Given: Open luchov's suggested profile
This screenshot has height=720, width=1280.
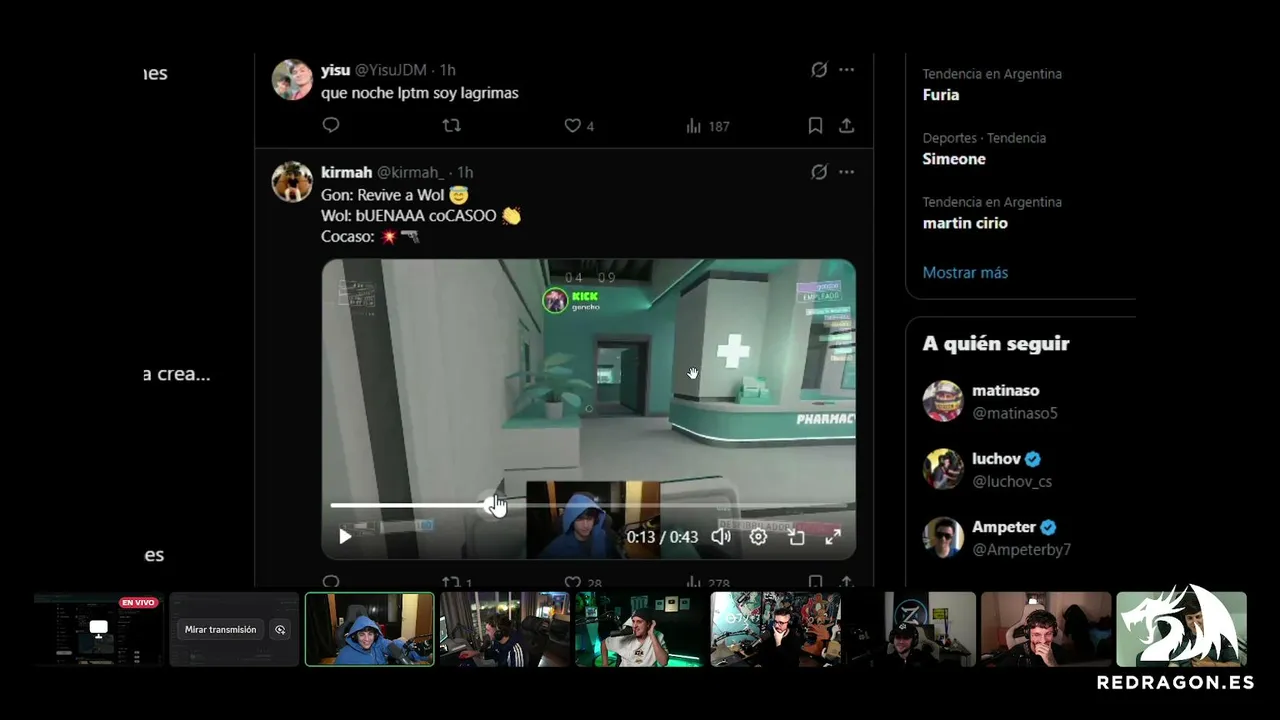Looking at the screenshot, I should point(996,458).
